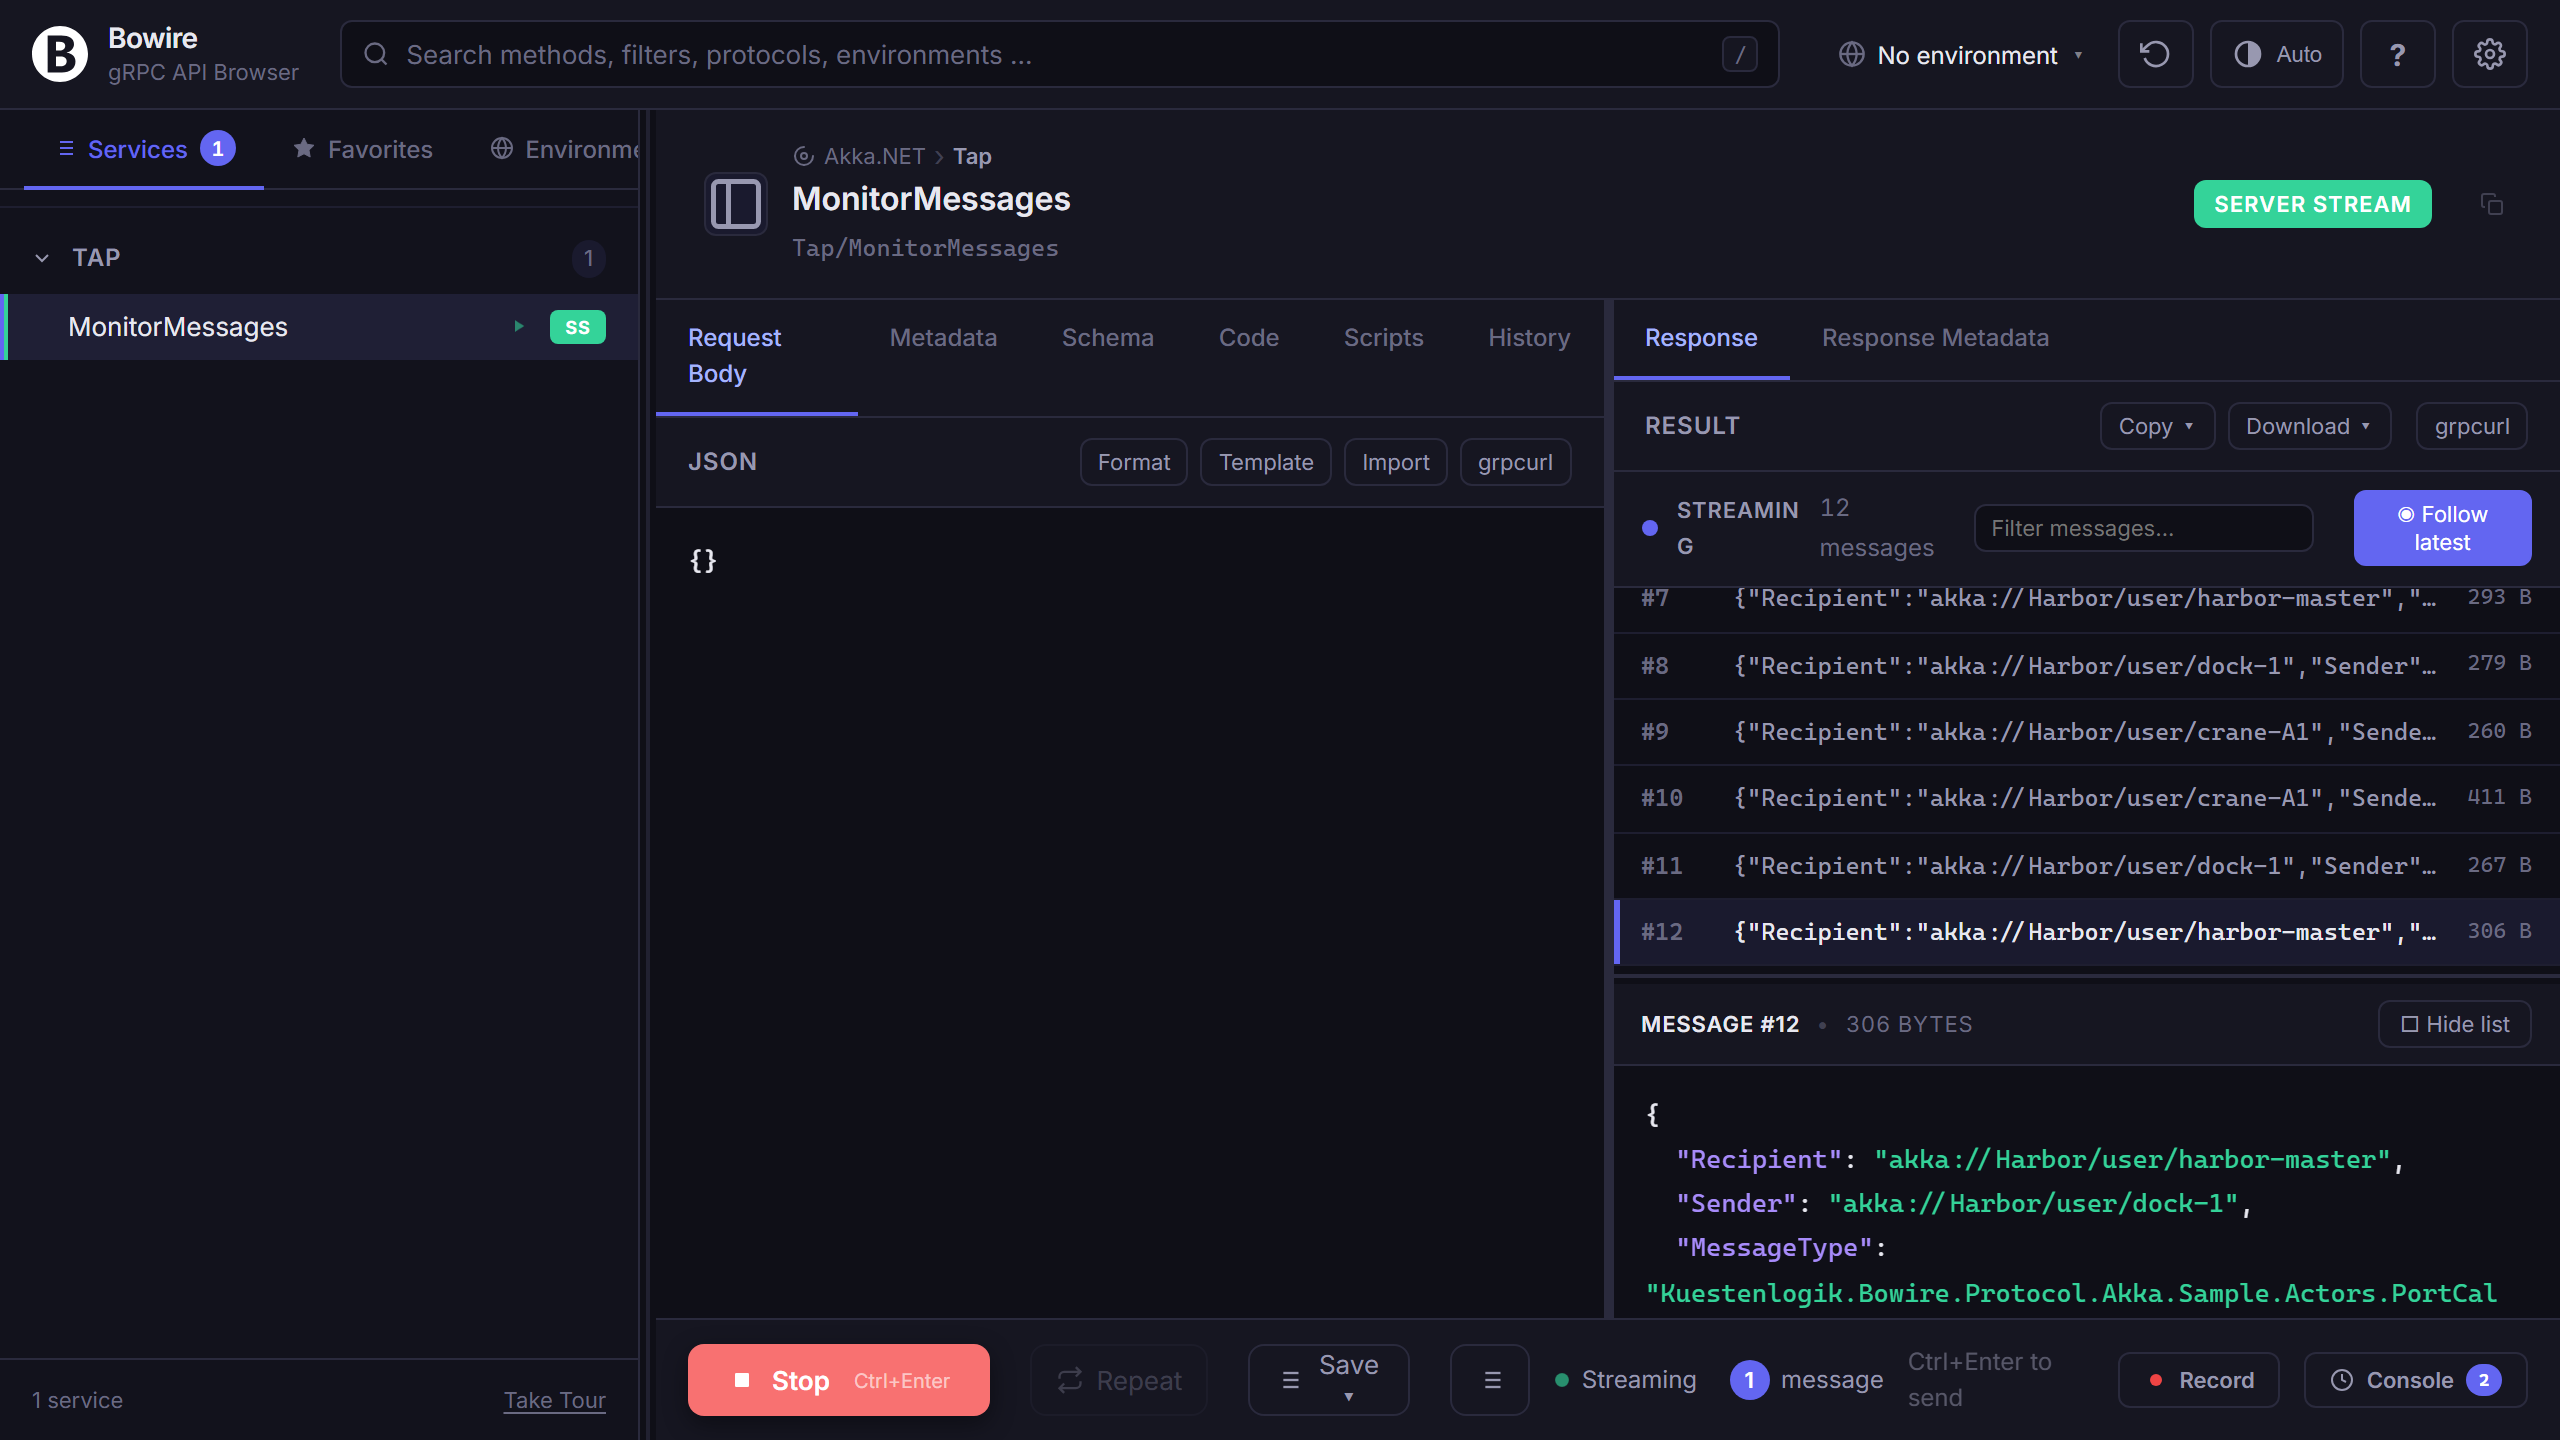Image resolution: width=2560 pixels, height=1440 pixels.
Task: Click grpcurl button in request panel
Action: tap(1515, 462)
